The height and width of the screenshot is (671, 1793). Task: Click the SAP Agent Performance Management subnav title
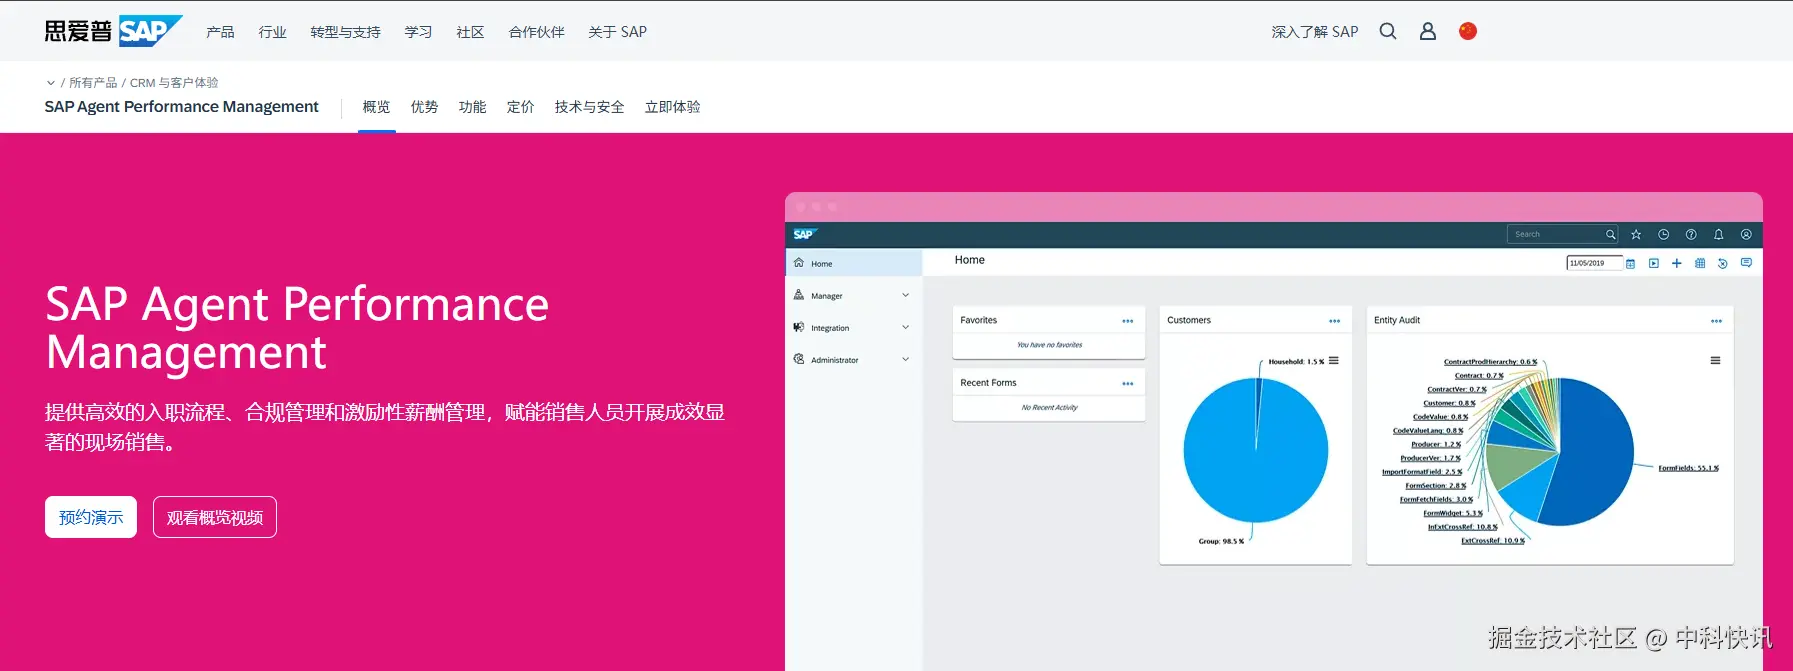(x=182, y=107)
